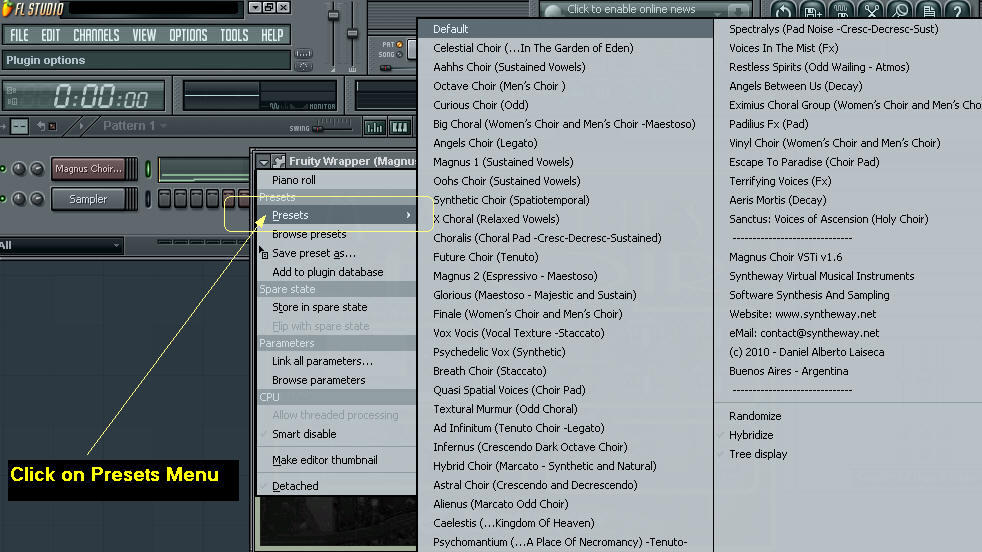Open the CHANNELS menu

tap(96, 35)
